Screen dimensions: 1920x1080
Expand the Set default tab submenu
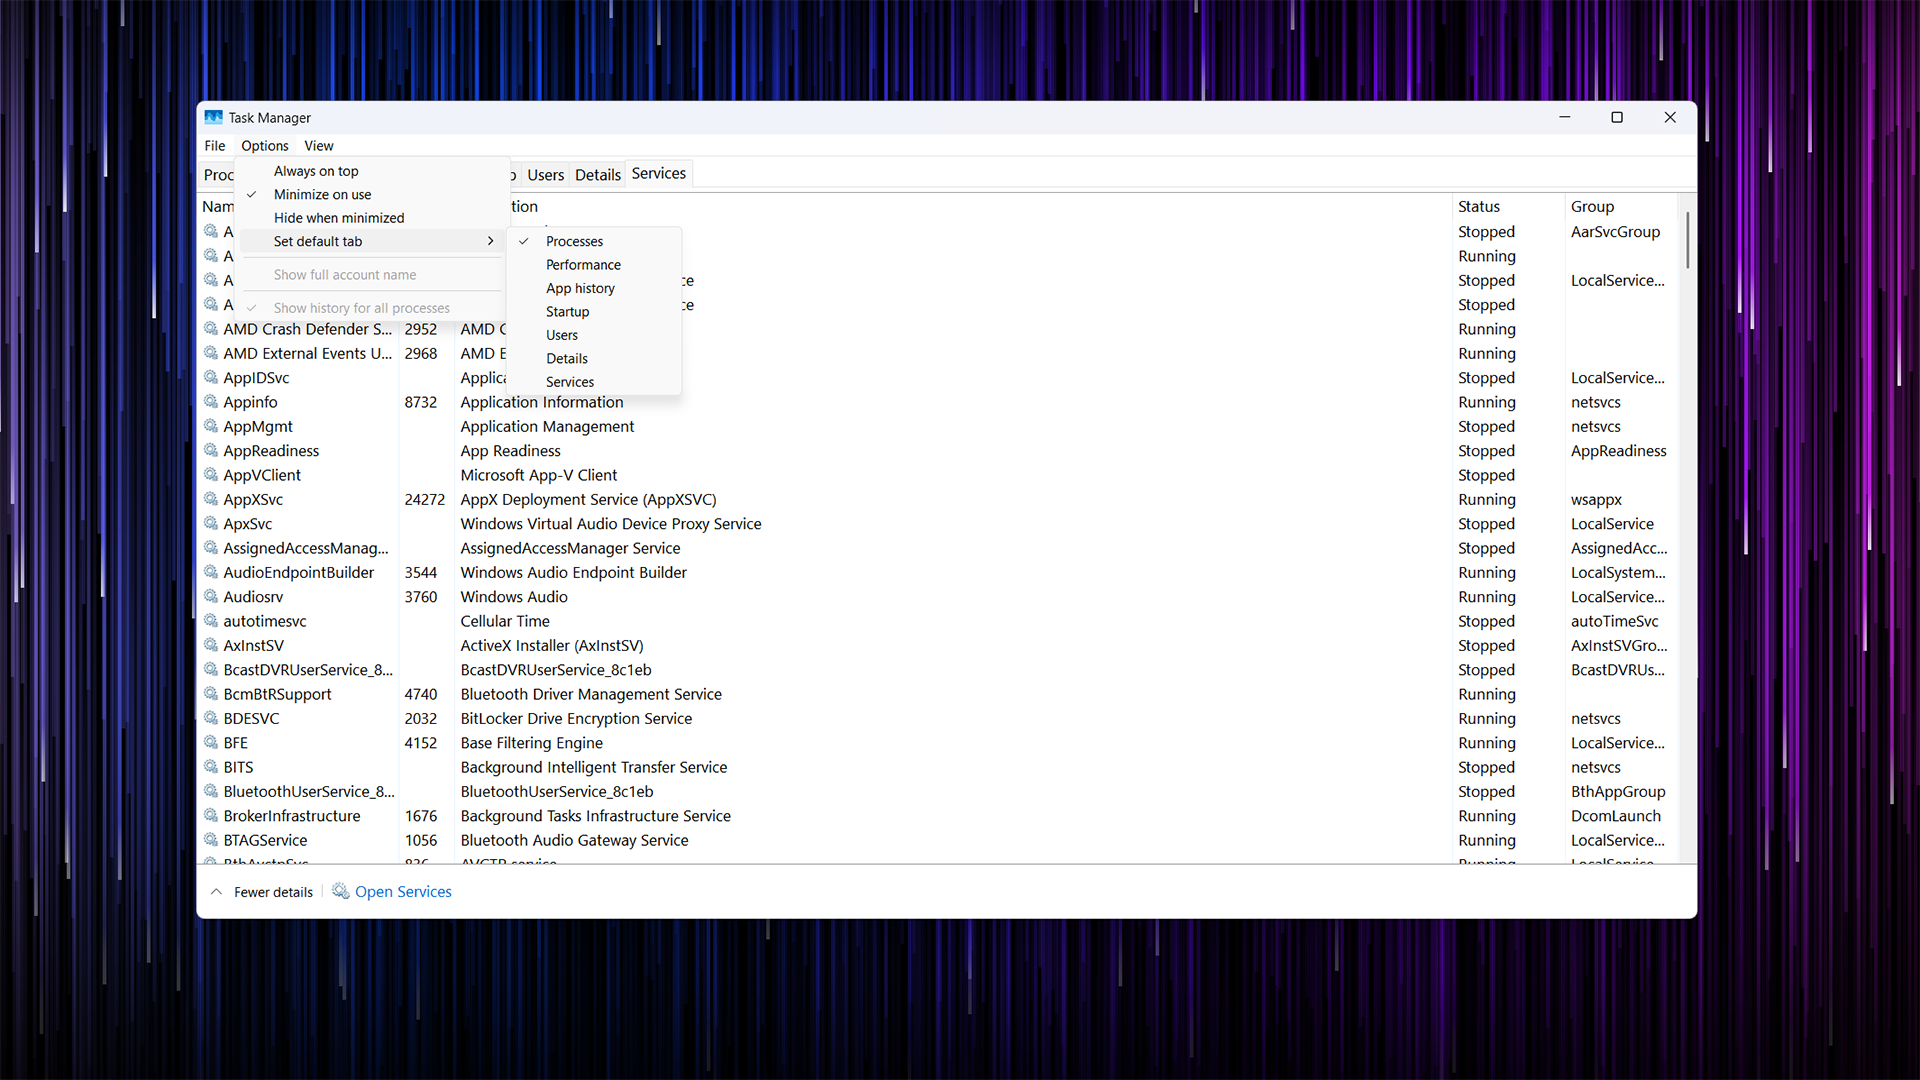[x=370, y=241]
